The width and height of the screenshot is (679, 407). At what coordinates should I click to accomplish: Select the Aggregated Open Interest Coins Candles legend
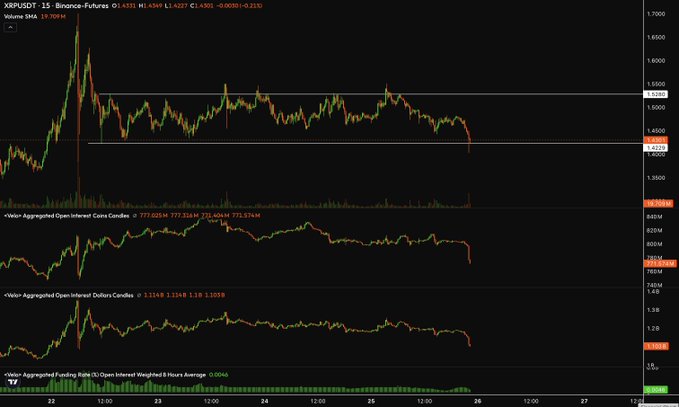[x=67, y=215]
